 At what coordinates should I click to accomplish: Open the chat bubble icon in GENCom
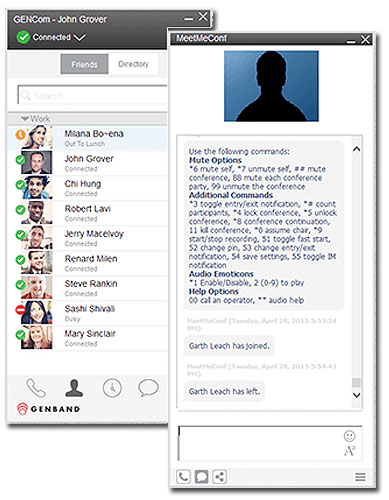point(148,388)
